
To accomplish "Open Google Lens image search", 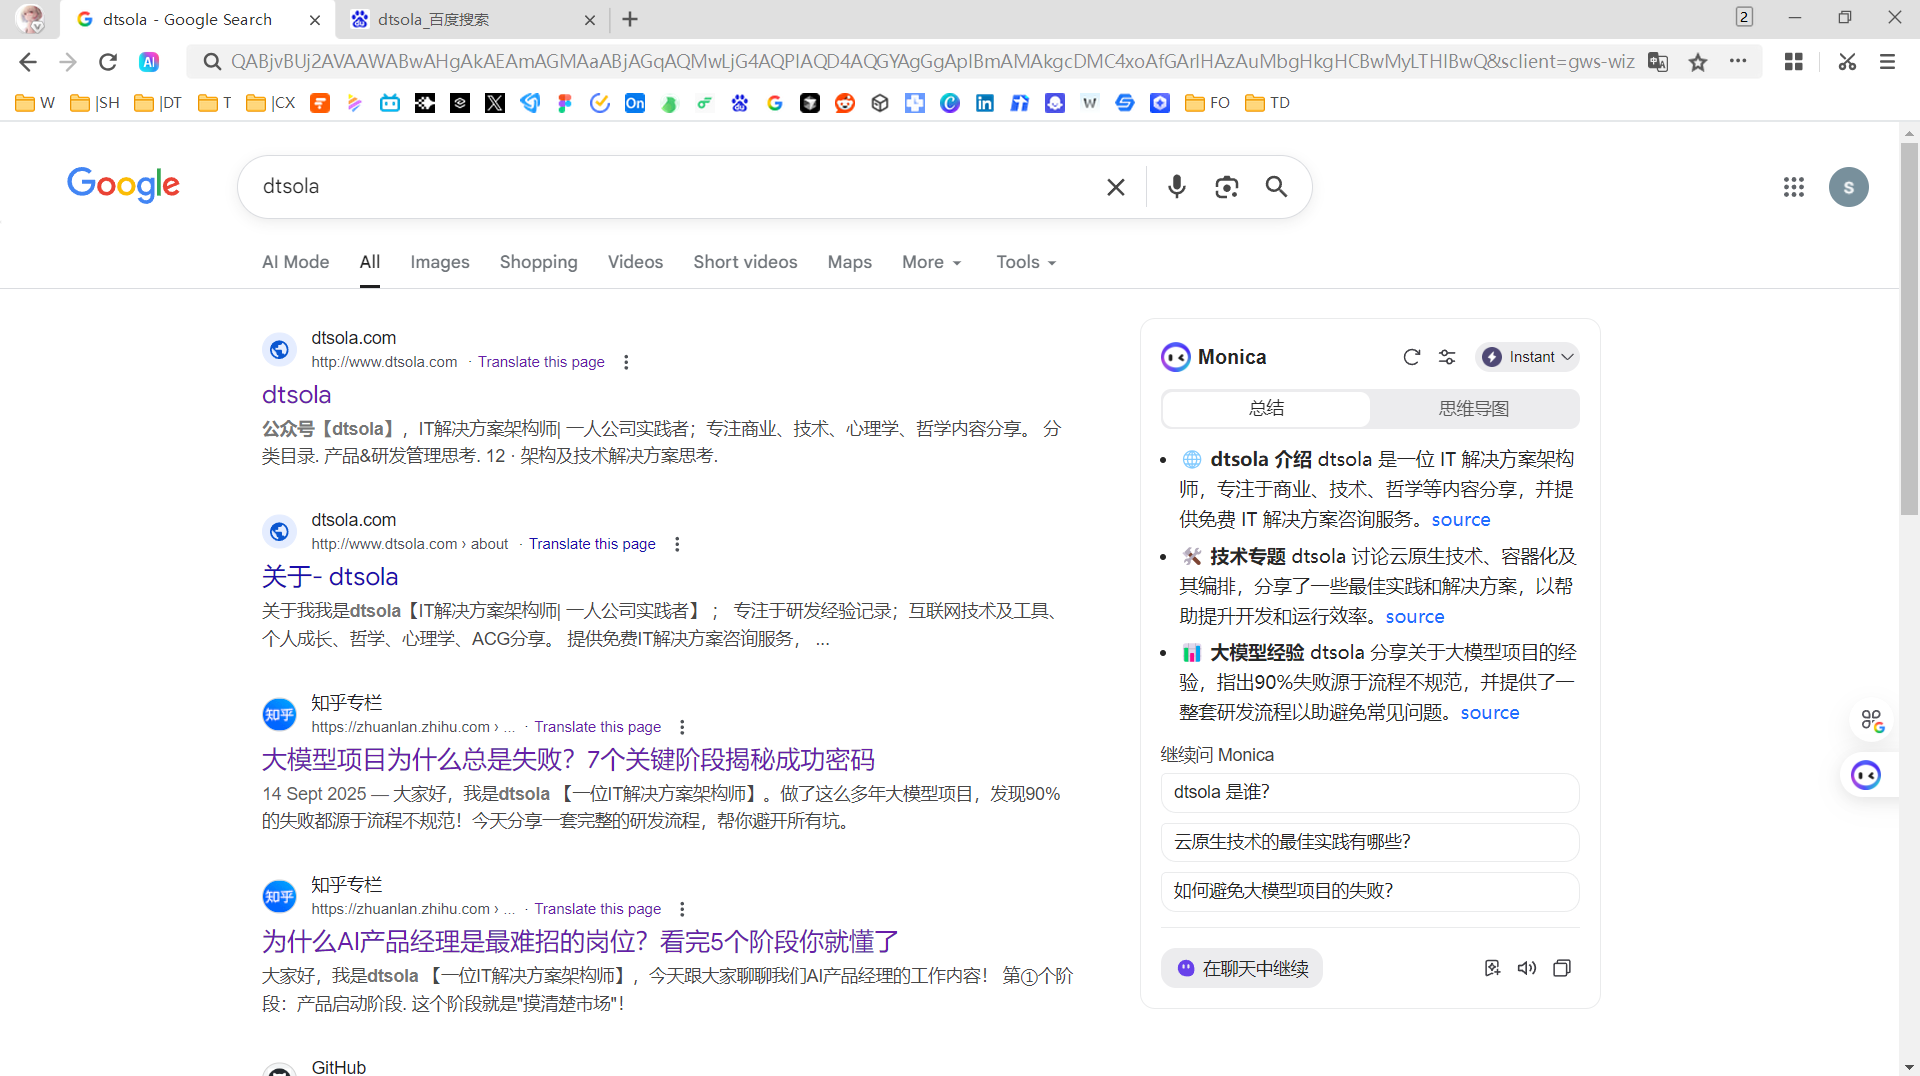I will [1226, 187].
